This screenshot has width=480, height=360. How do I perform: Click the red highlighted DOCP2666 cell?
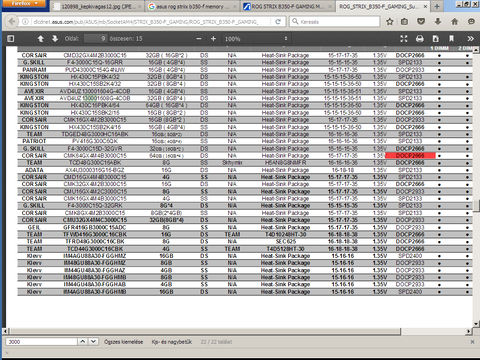point(410,156)
